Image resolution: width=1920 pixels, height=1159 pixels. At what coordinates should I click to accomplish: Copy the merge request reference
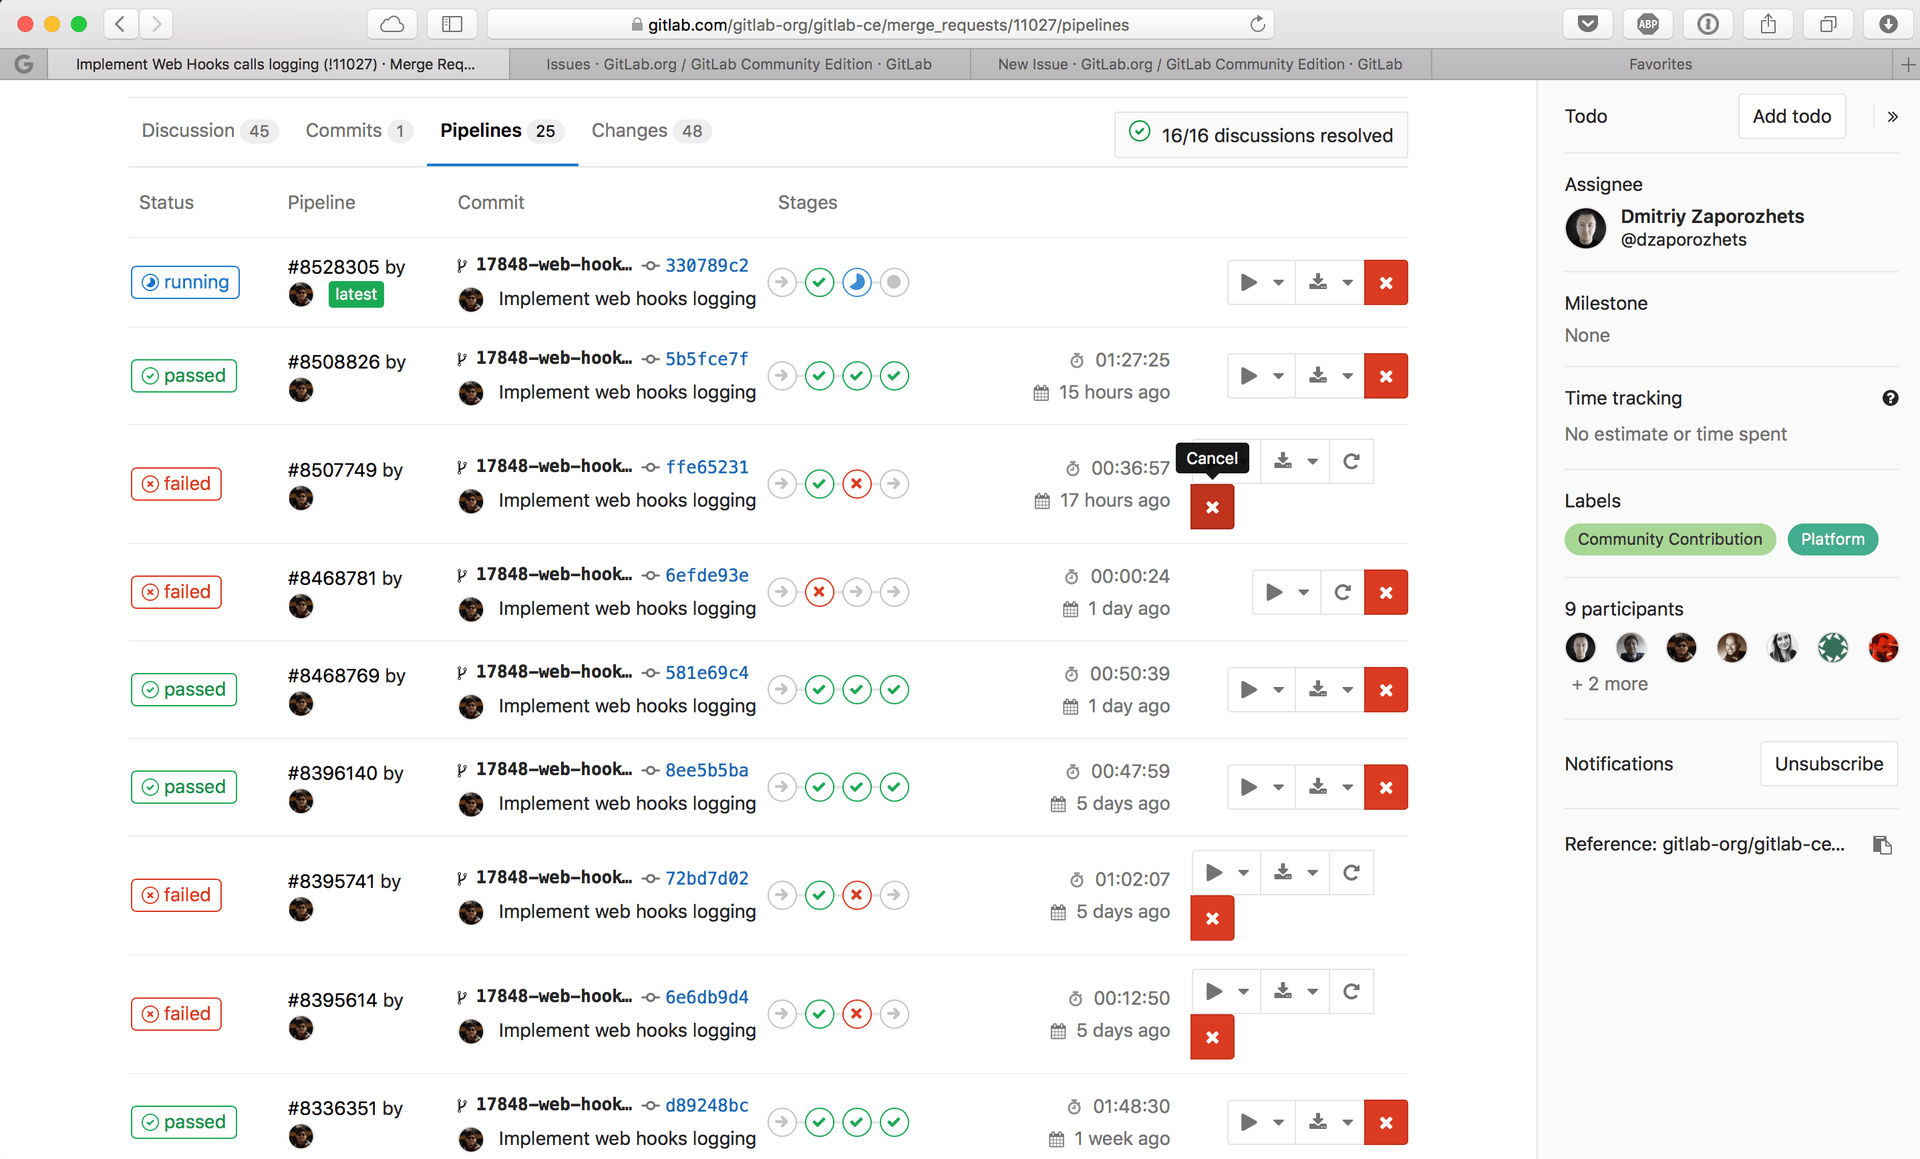pos(1883,845)
